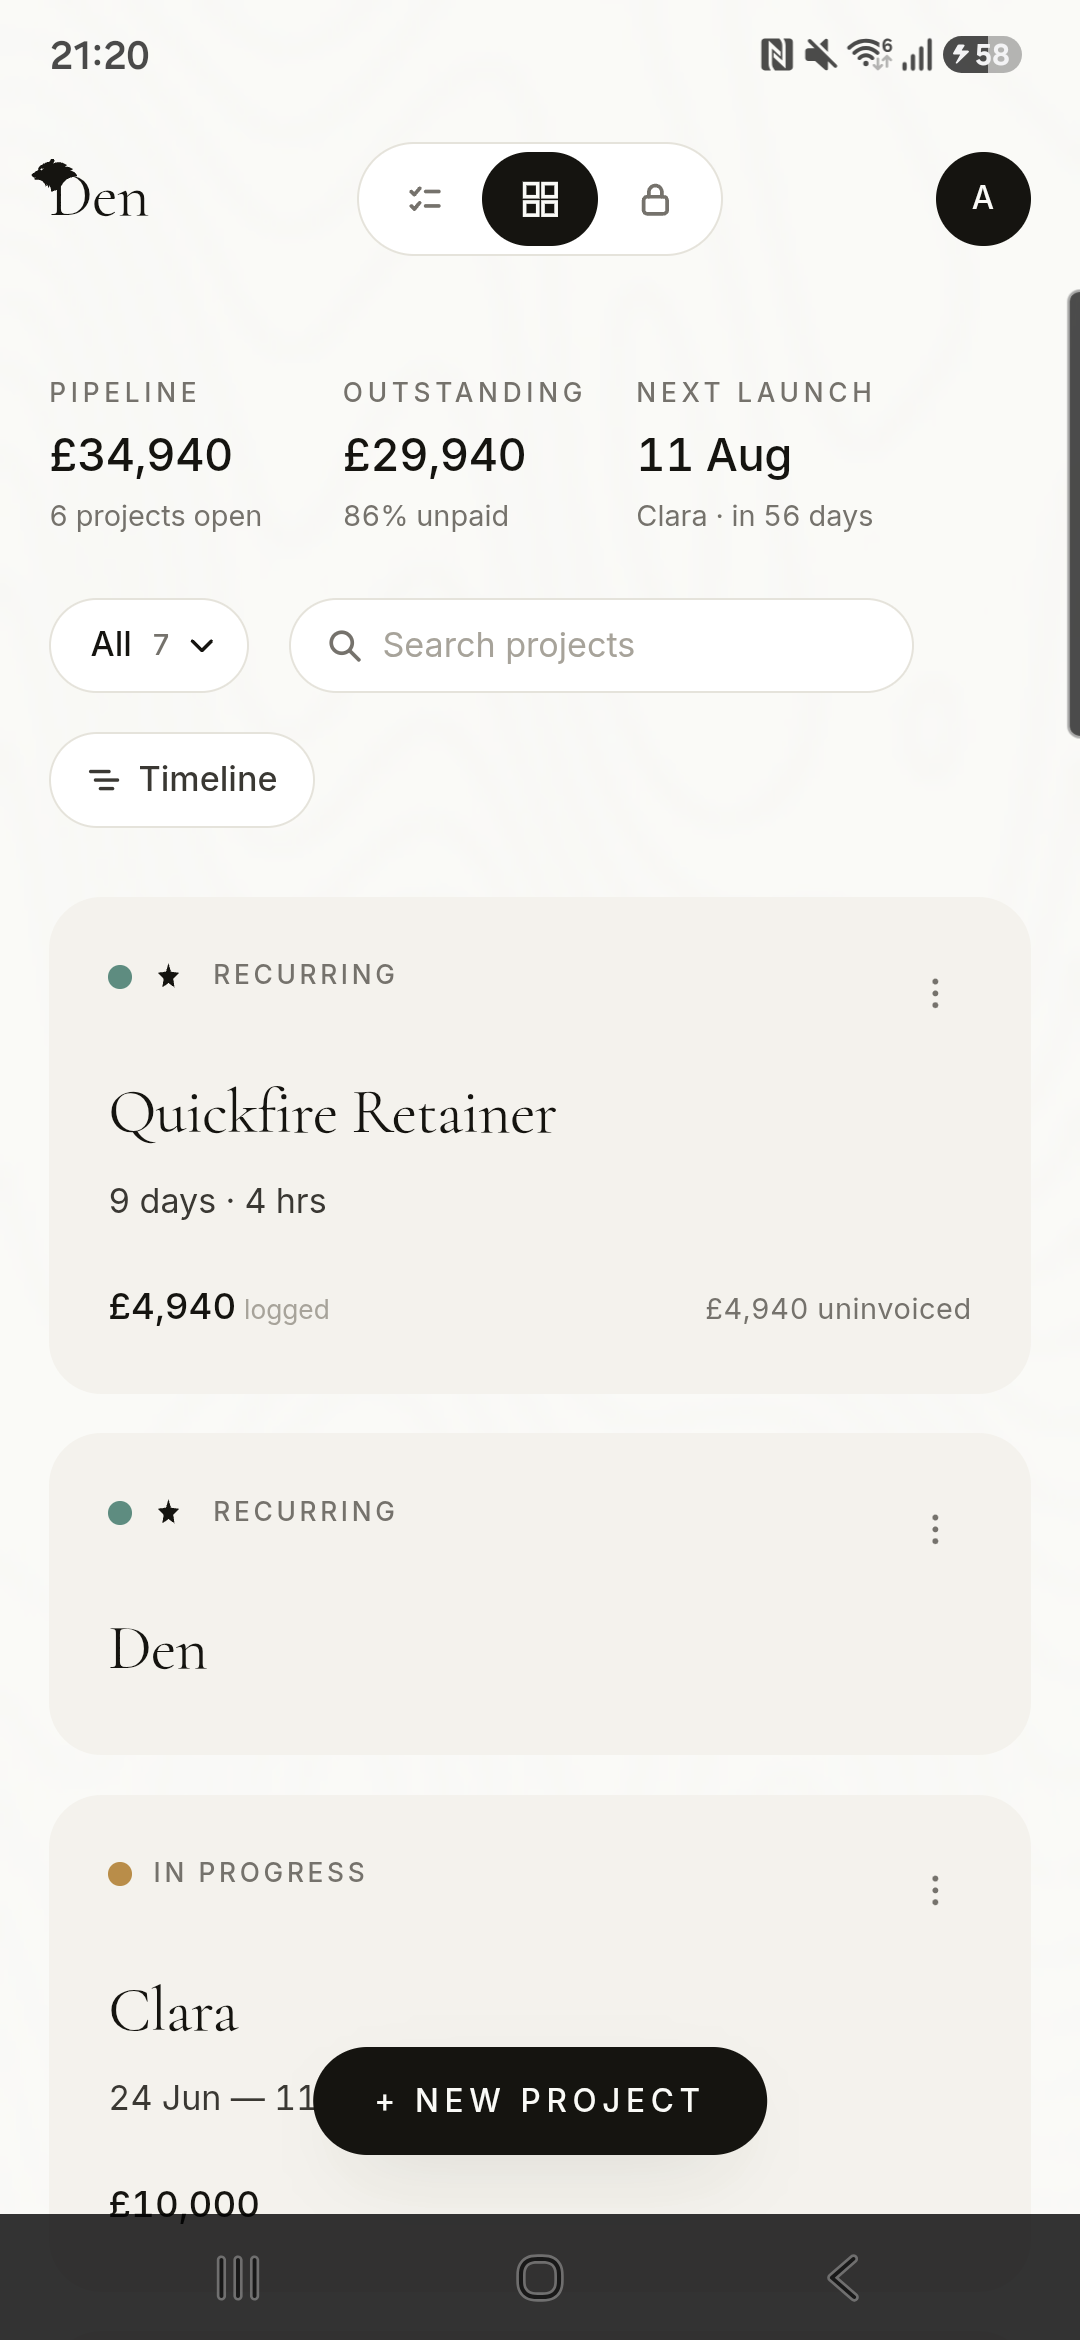Tap the Android home button
Image resolution: width=1080 pixels, height=2340 pixels.
540,2279
